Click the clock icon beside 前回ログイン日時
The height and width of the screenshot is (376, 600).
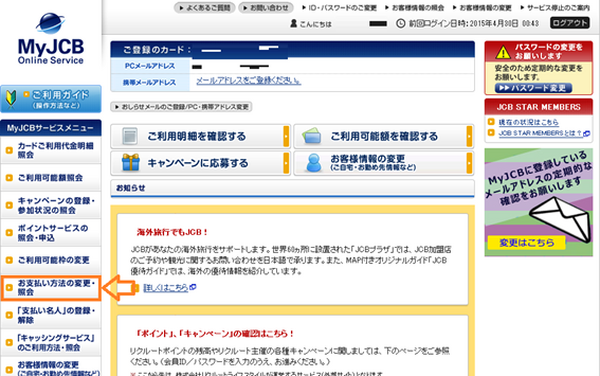coord(400,24)
